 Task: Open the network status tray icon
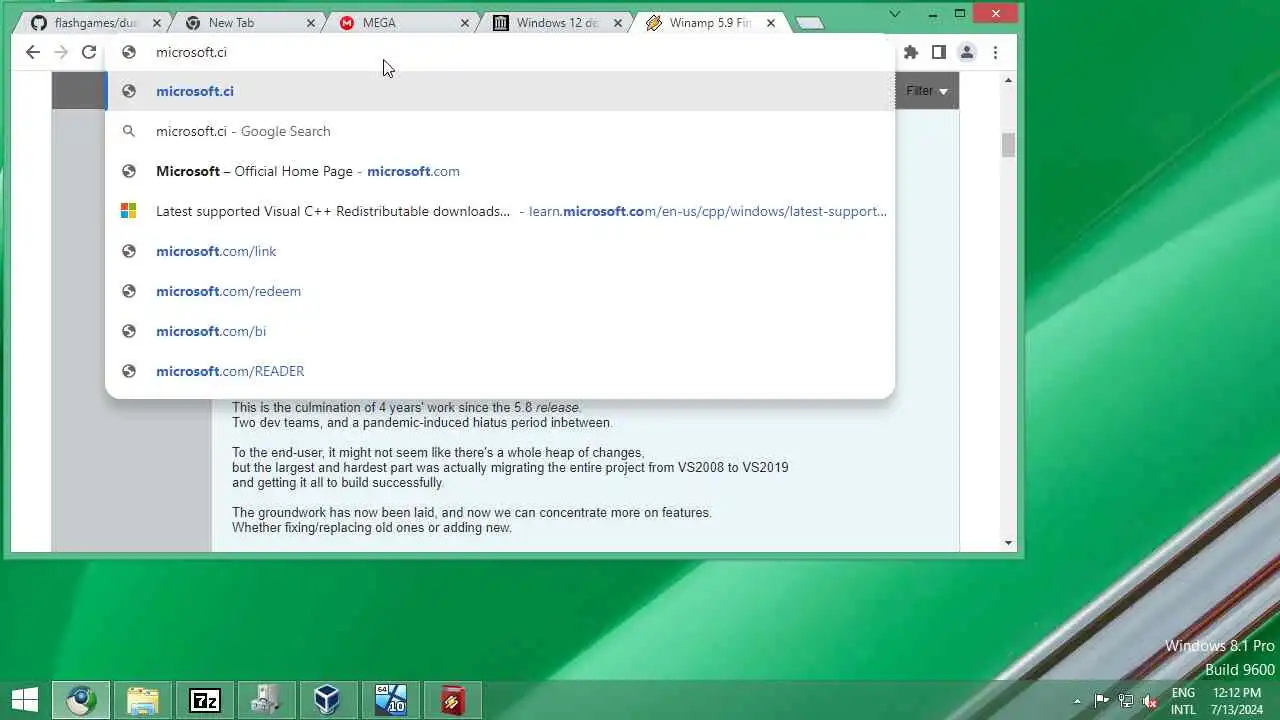(x=1126, y=701)
